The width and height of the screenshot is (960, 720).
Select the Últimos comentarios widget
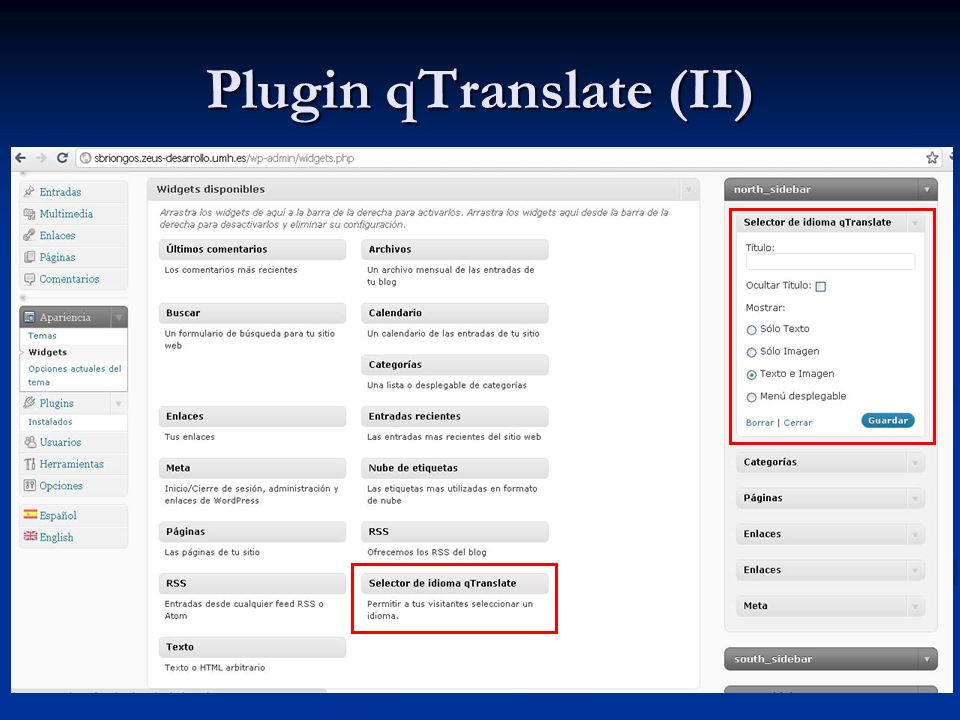[x=252, y=249]
